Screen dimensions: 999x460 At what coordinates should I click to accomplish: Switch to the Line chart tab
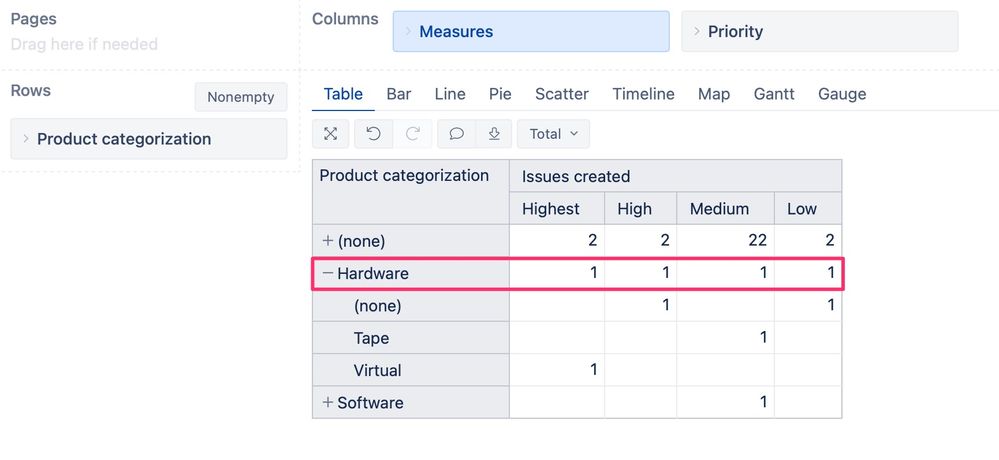[450, 94]
